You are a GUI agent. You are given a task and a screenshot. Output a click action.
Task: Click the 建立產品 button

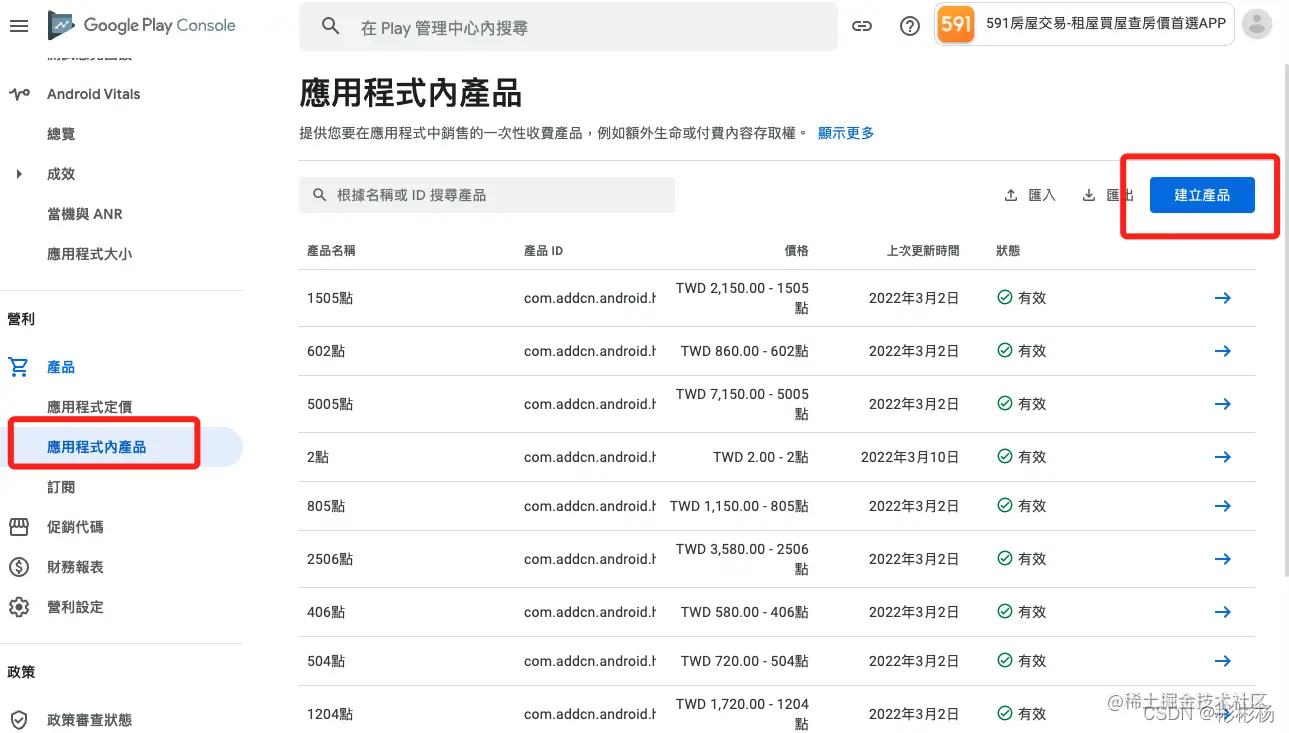tap(1202, 195)
